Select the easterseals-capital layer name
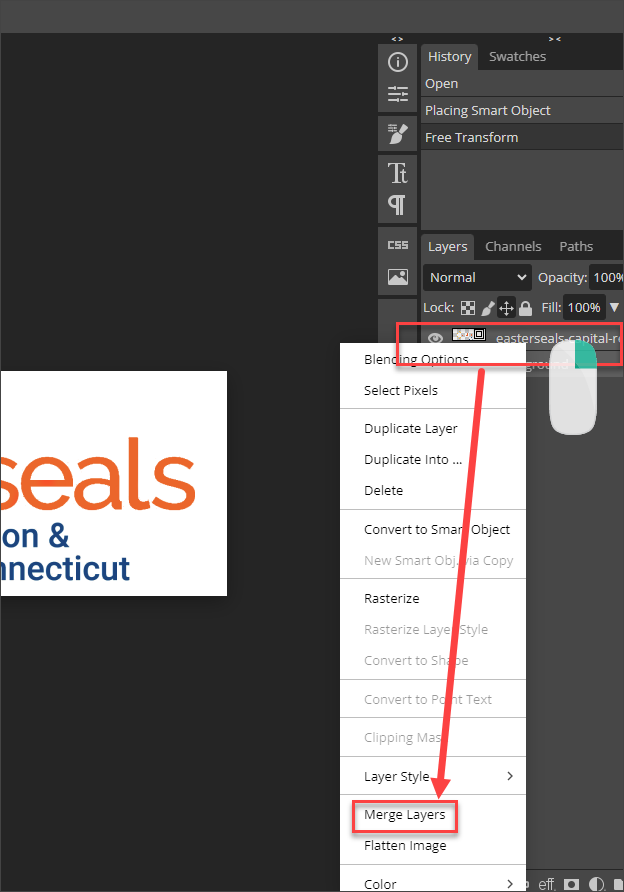Screen dimensions: 624x892 (x=559, y=338)
